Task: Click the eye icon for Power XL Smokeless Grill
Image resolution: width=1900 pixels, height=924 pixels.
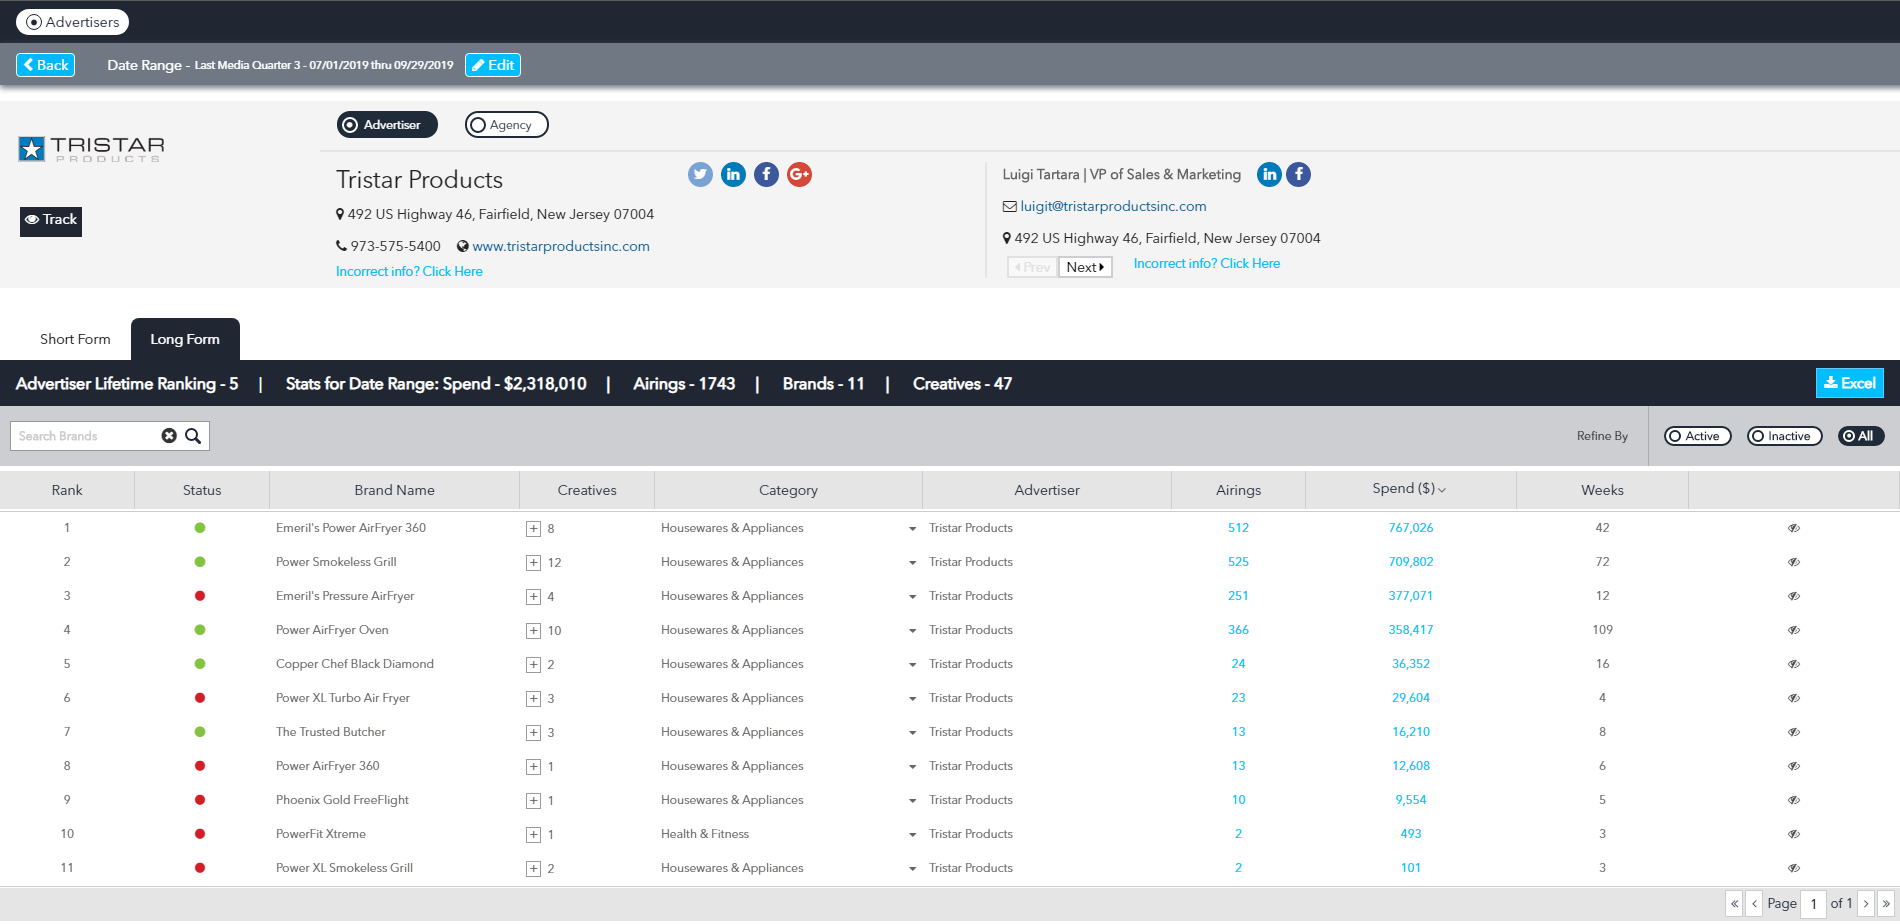Action: [1794, 868]
